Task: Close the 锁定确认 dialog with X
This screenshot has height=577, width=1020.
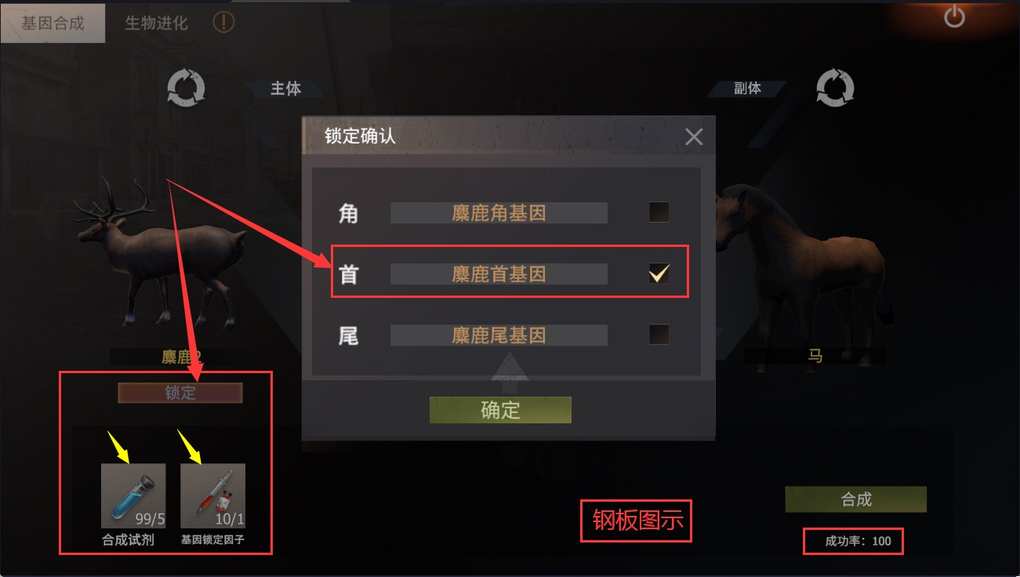Action: pos(693,137)
